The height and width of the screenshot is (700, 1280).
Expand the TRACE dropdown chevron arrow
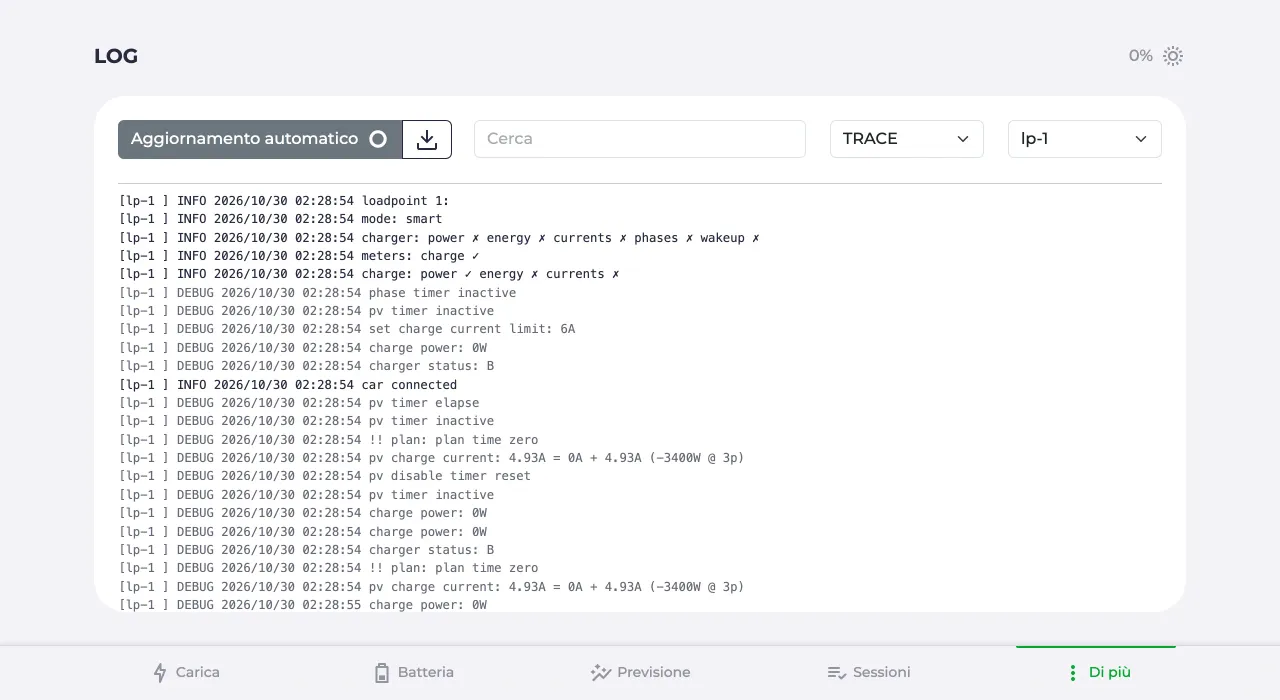963,139
